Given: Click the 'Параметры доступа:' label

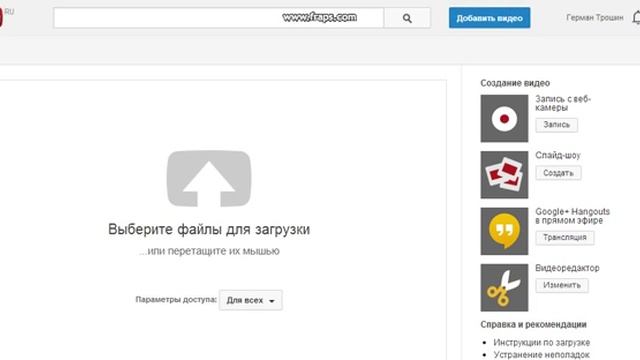Looking at the screenshot, I should 176,300.
